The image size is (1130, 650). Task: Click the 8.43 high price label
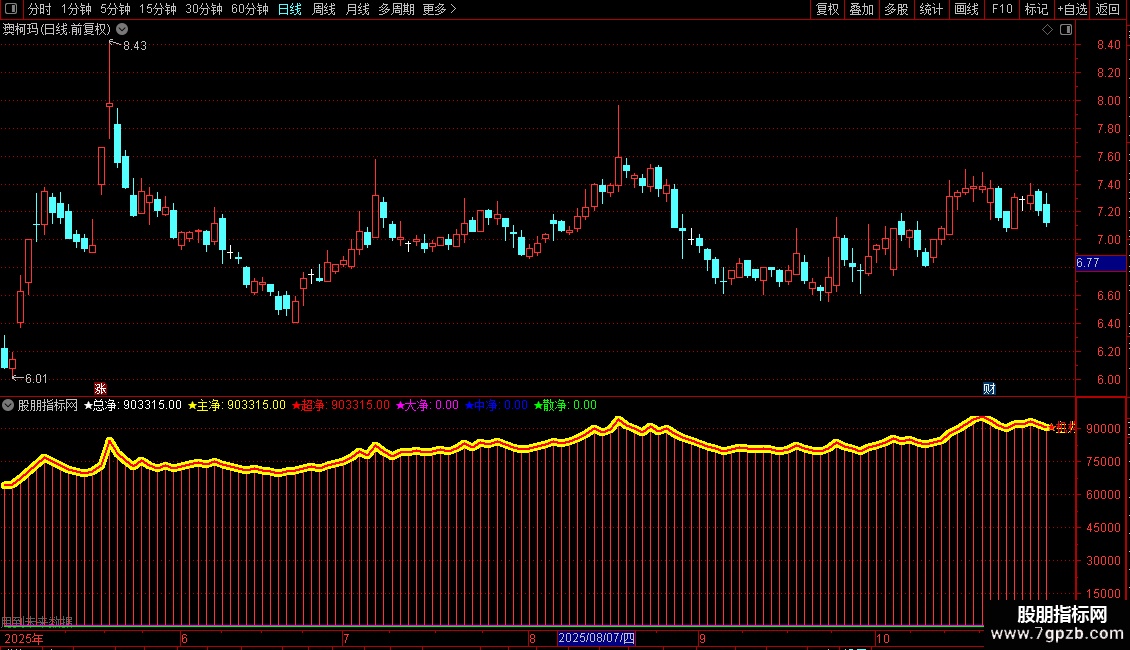pyautogui.click(x=135, y=46)
